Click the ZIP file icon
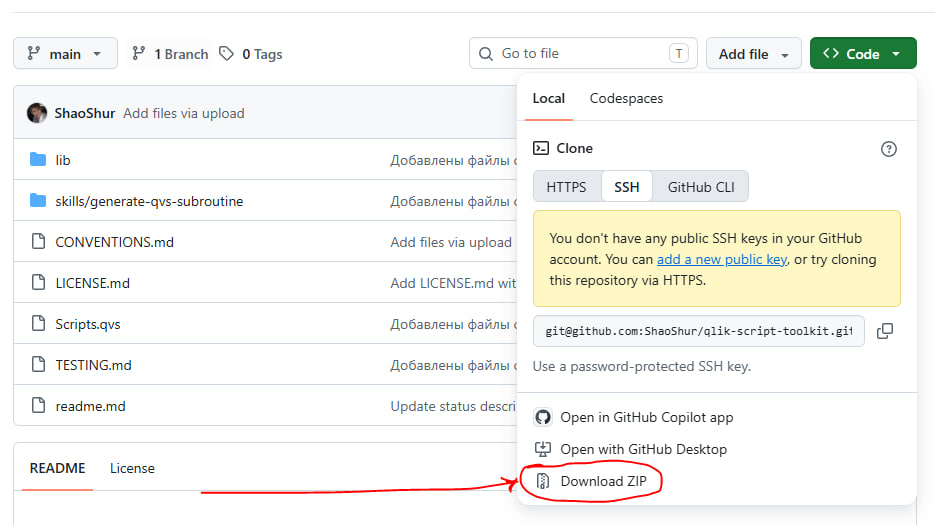 click(x=543, y=481)
